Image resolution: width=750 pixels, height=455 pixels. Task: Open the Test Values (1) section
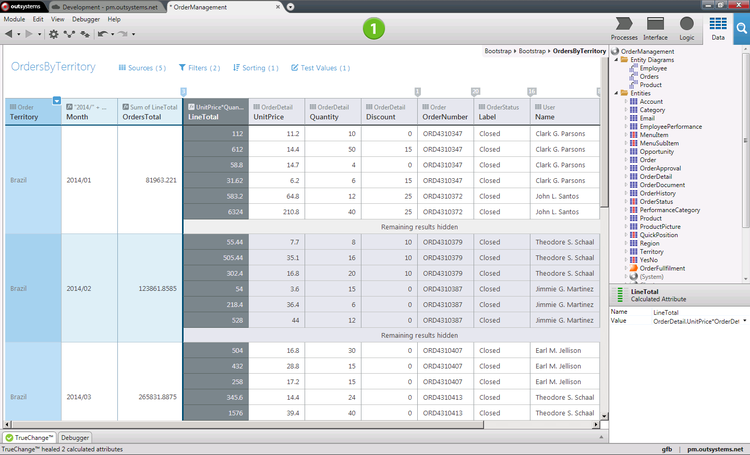[320, 68]
